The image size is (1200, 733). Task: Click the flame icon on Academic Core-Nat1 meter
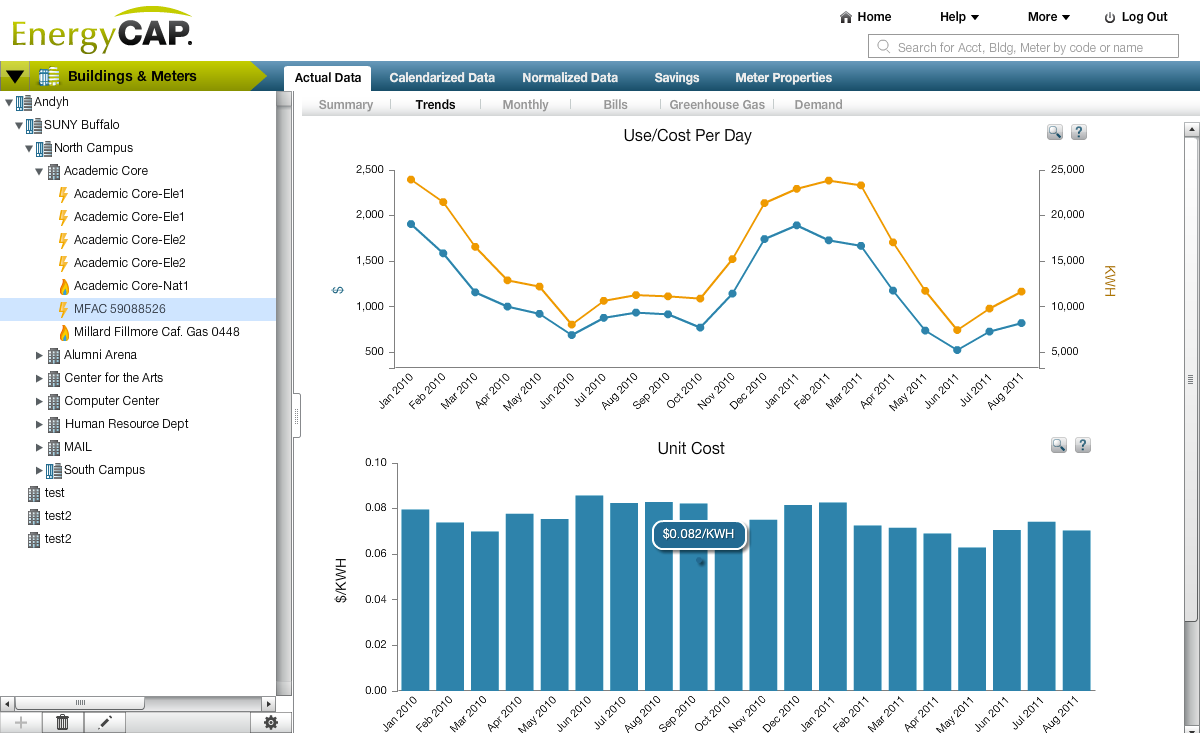click(x=62, y=286)
